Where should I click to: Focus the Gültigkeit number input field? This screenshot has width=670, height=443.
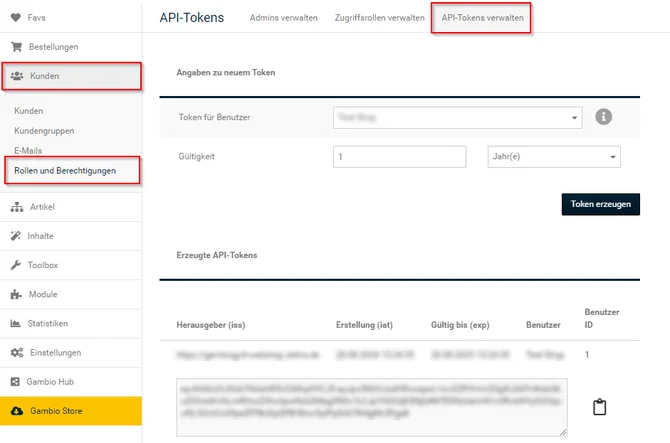click(x=400, y=157)
